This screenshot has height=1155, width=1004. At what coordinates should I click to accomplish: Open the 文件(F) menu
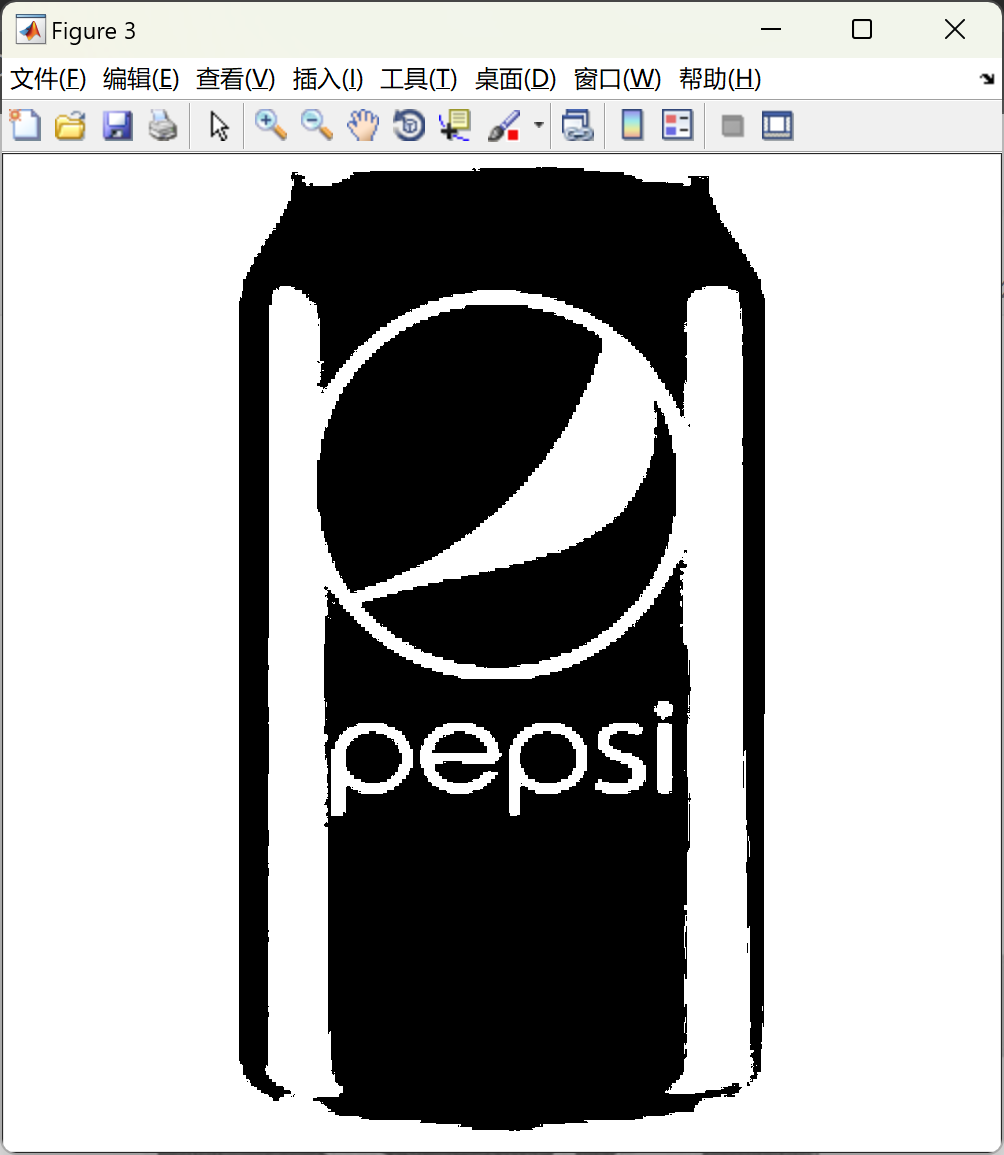(48, 79)
